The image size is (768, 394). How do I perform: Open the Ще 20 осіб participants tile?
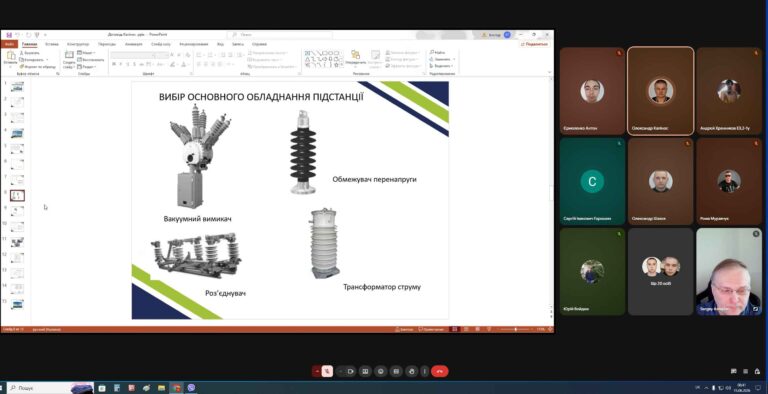click(x=661, y=272)
